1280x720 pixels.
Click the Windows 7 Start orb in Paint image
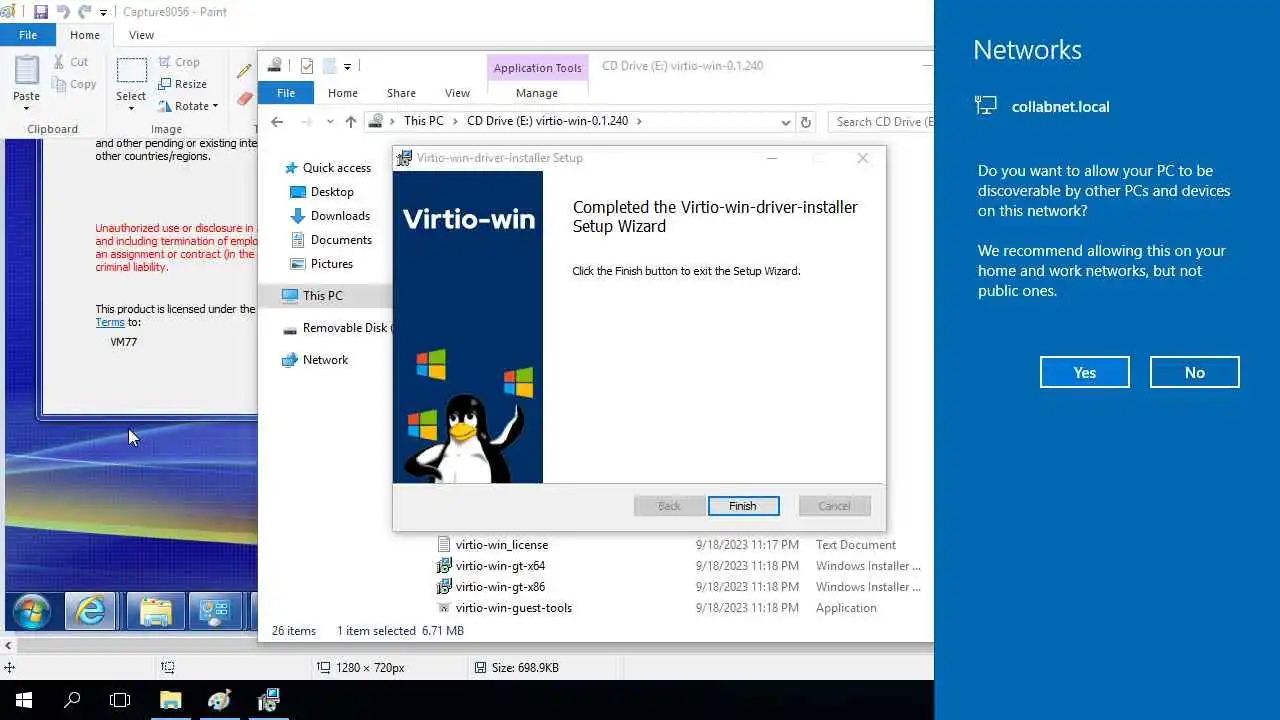click(30, 609)
